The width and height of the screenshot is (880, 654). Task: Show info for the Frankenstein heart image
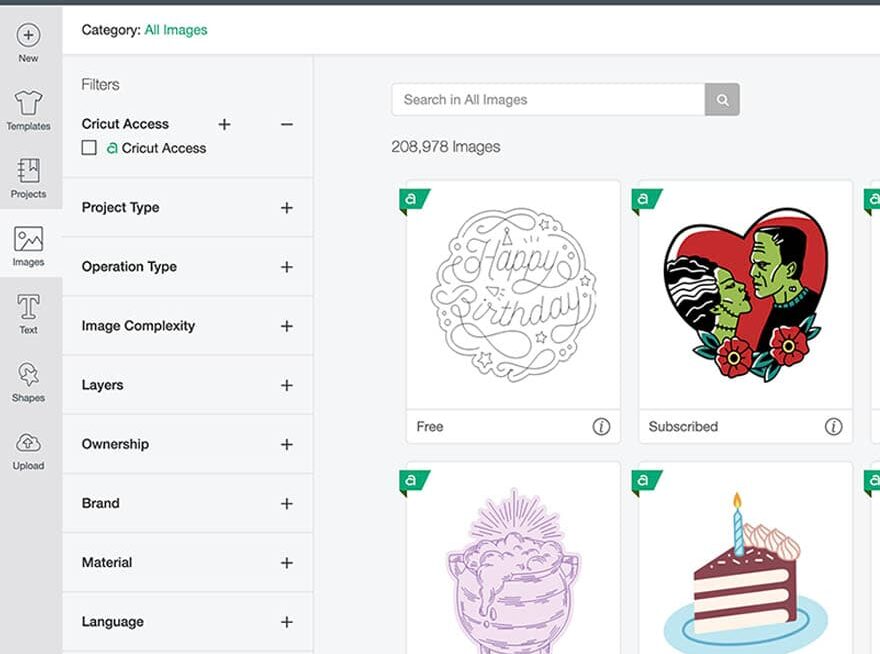click(833, 427)
